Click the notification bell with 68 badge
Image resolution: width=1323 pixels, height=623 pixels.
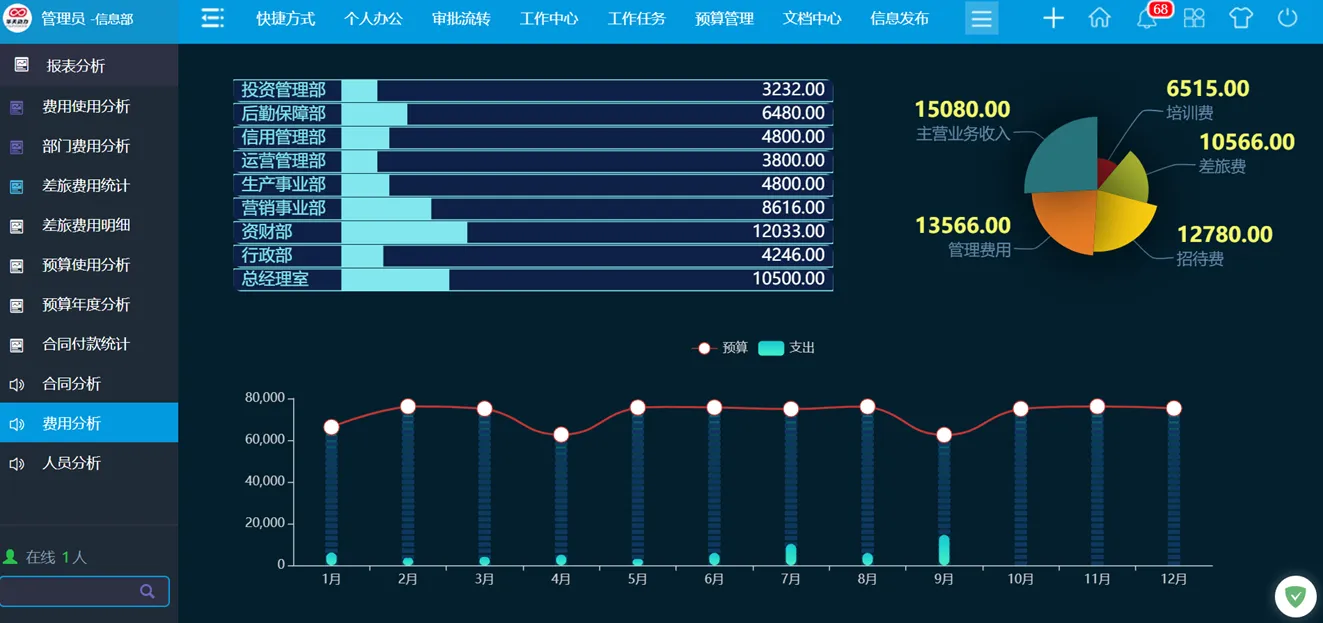tap(1147, 19)
